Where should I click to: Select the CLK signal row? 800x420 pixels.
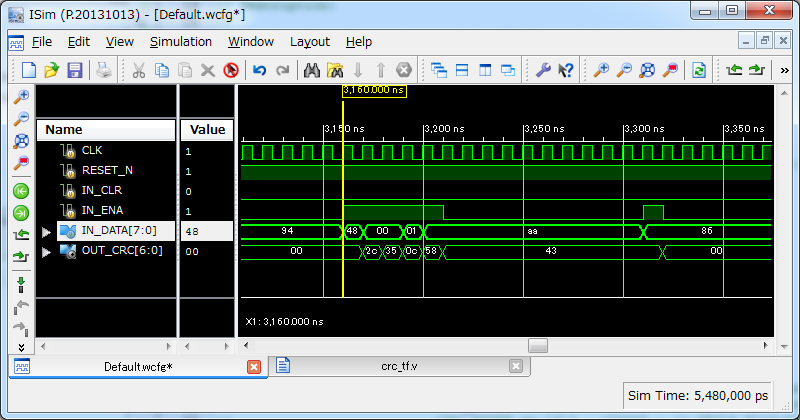(106, 151)
